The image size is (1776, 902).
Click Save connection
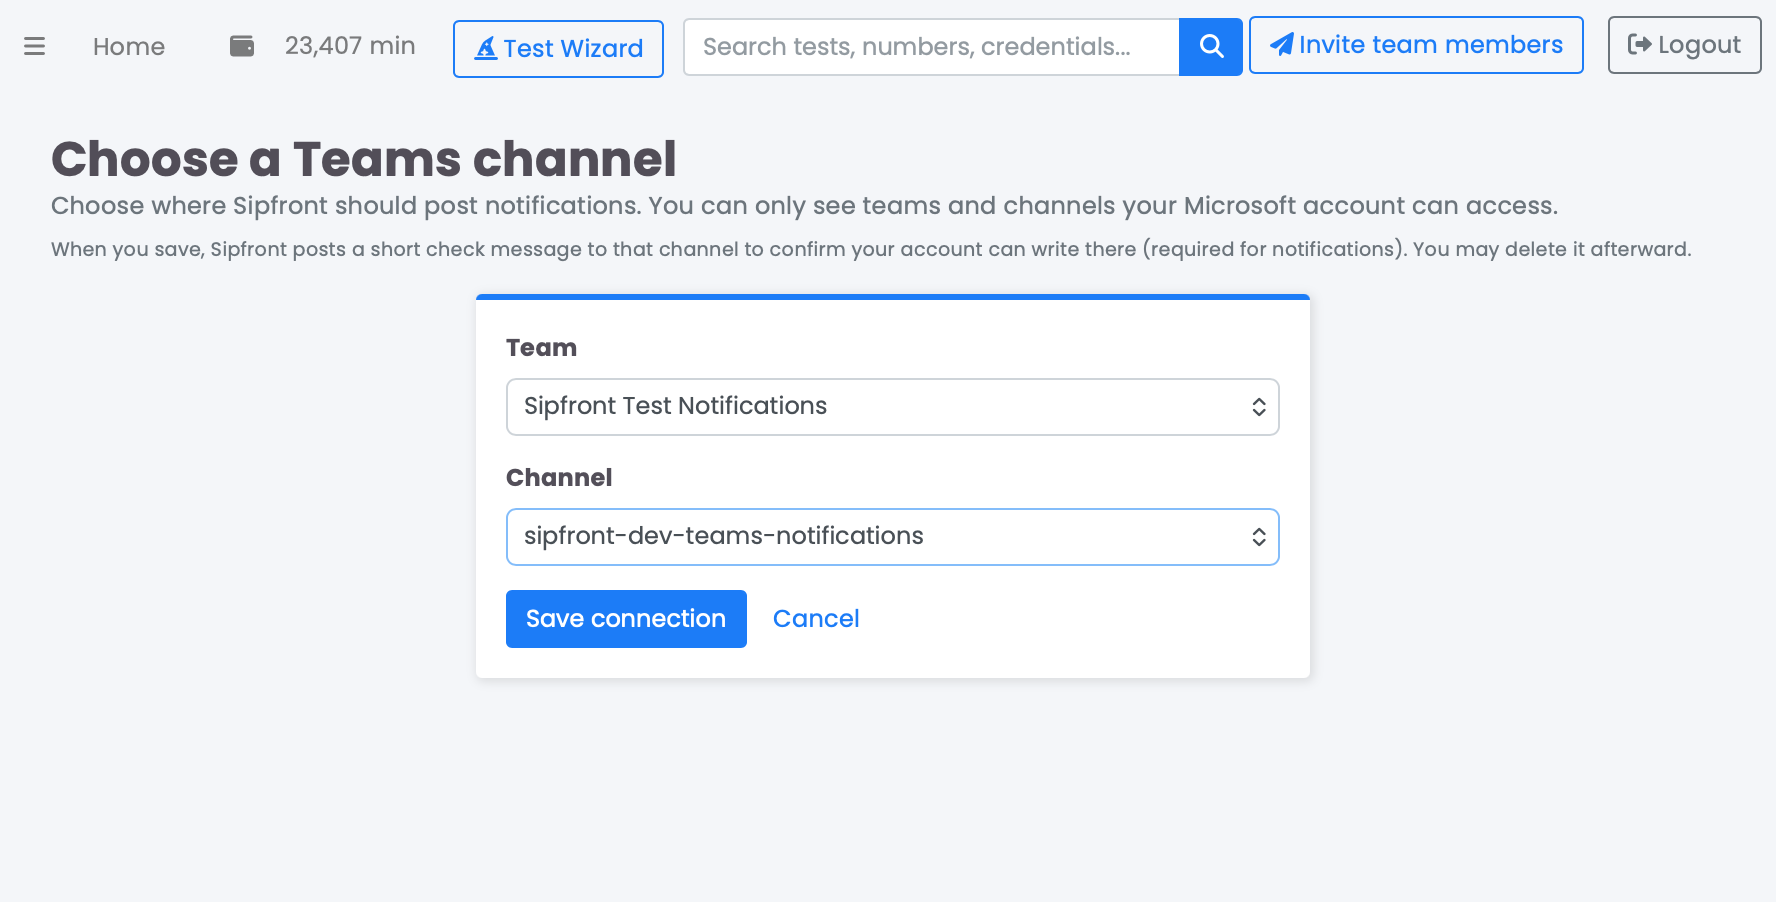(626, 618)
